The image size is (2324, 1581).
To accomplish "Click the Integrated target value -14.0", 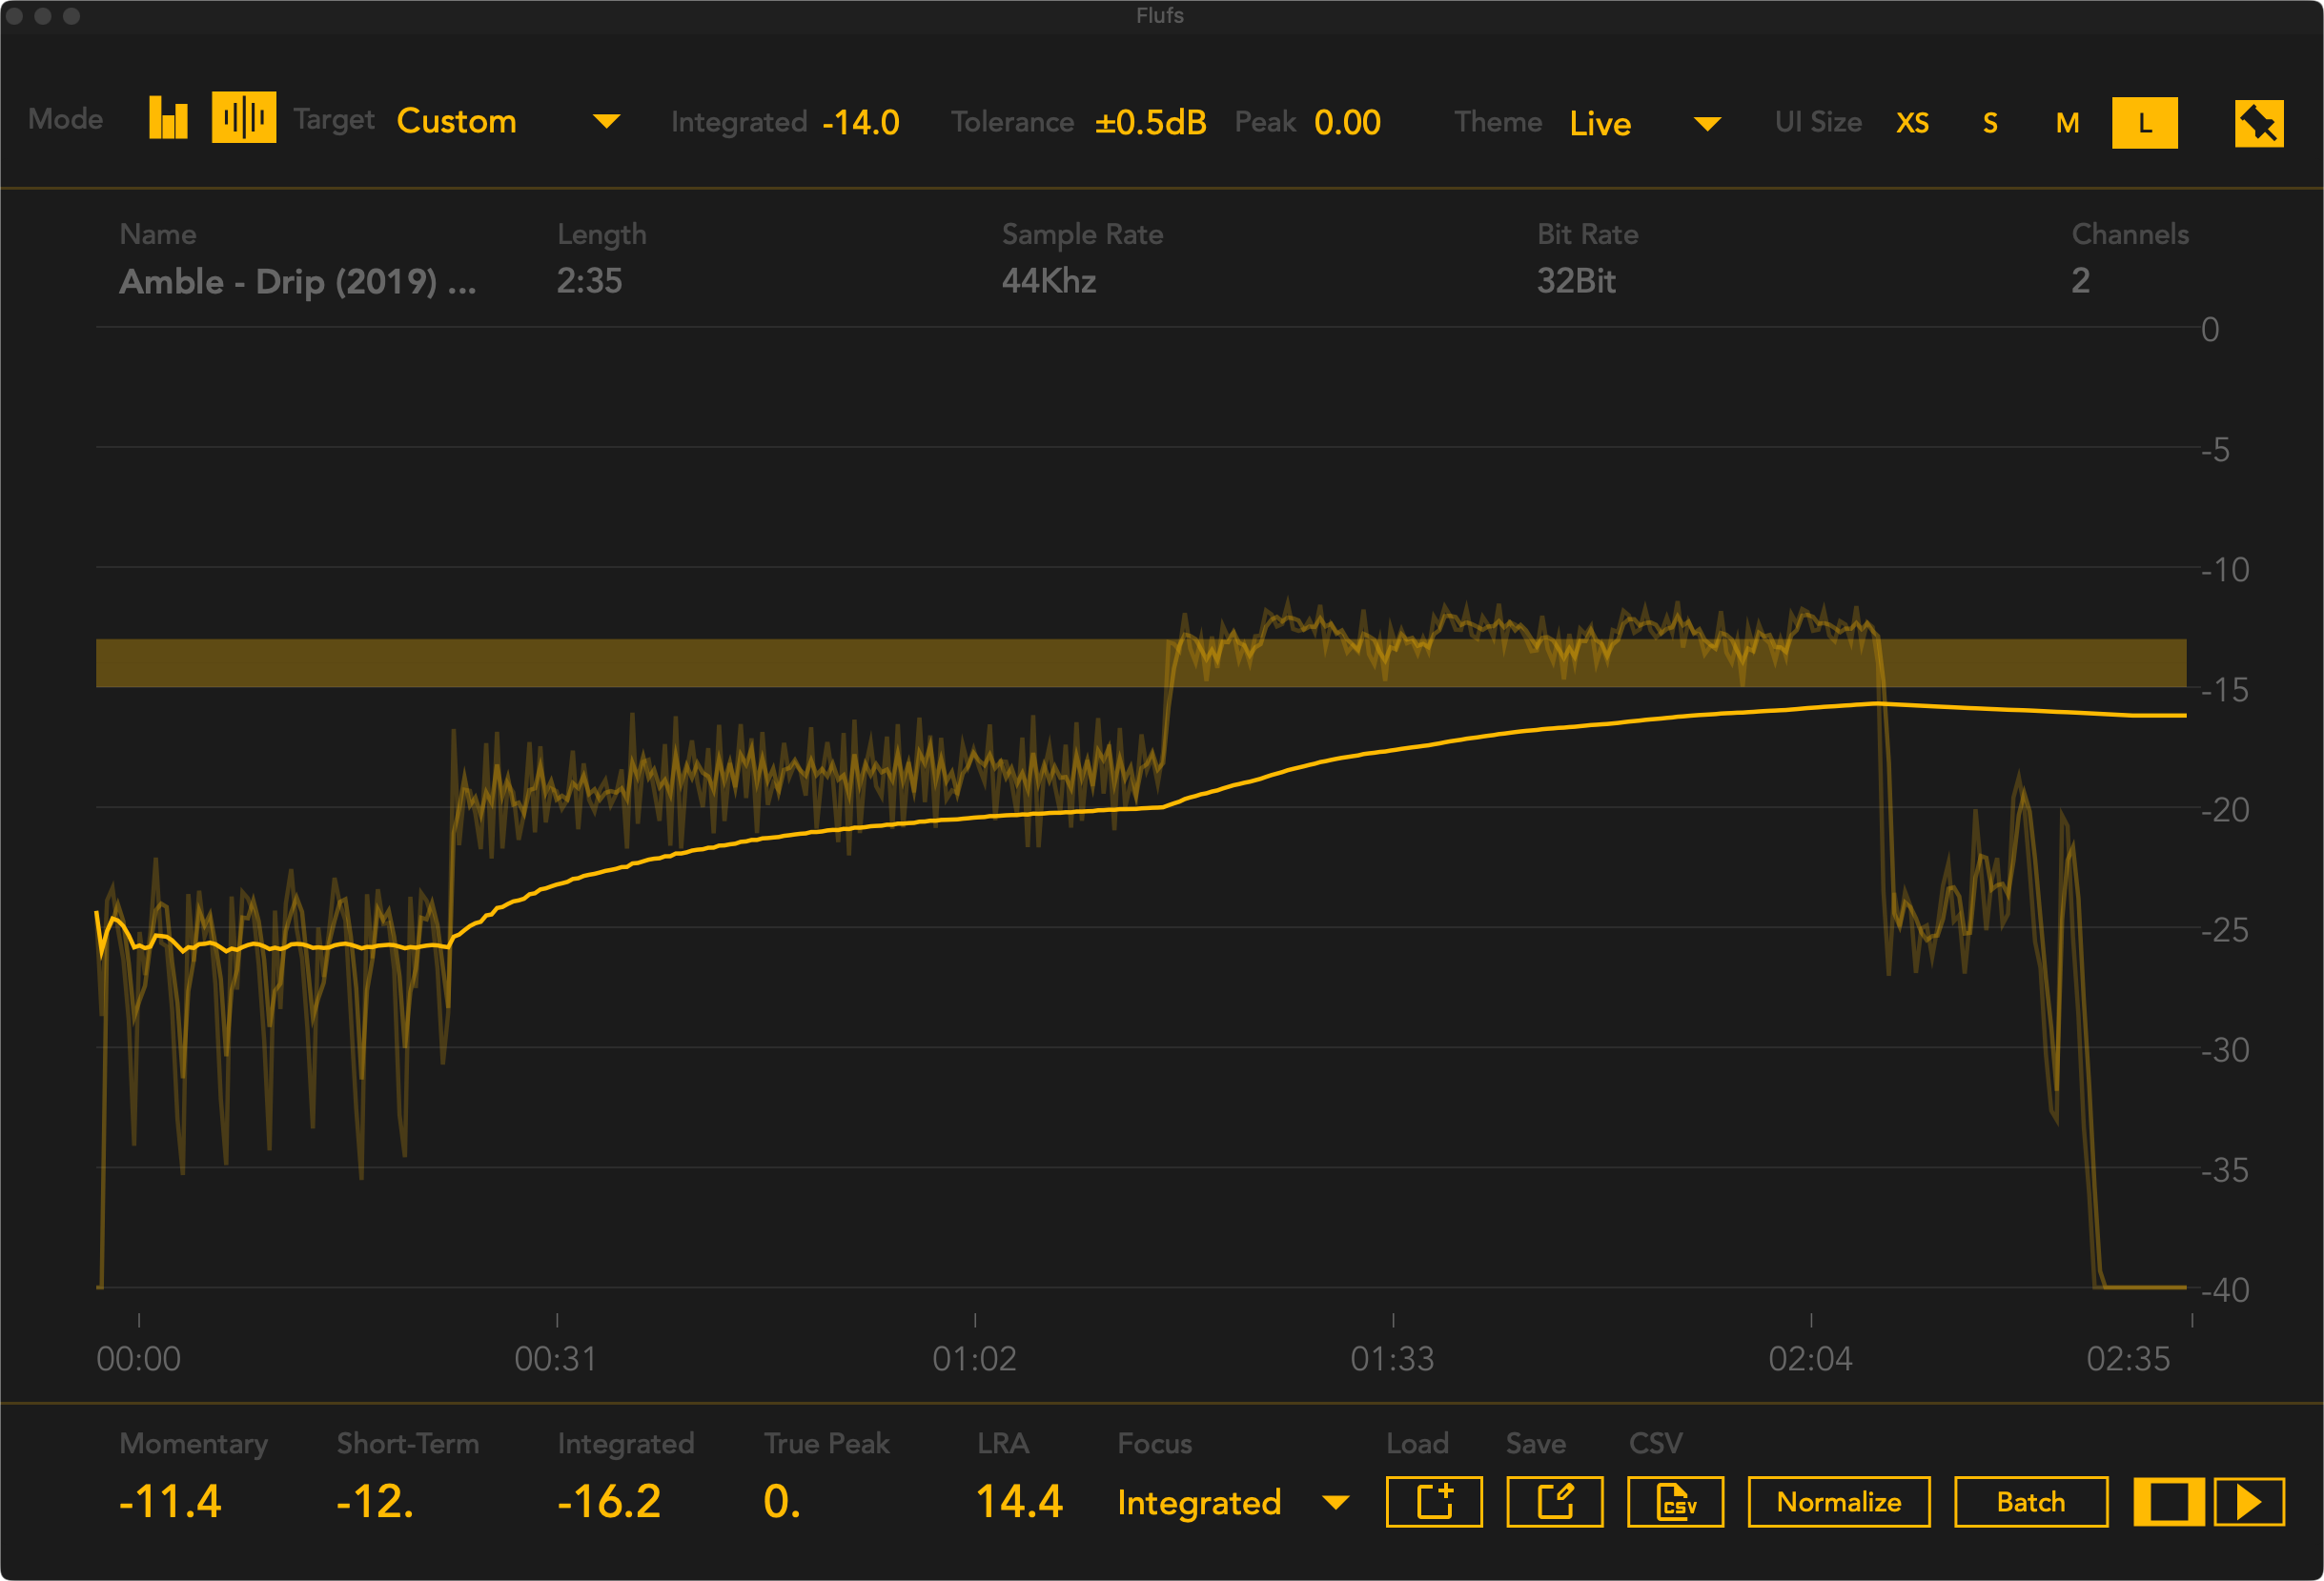I will (x=860, y=122).
